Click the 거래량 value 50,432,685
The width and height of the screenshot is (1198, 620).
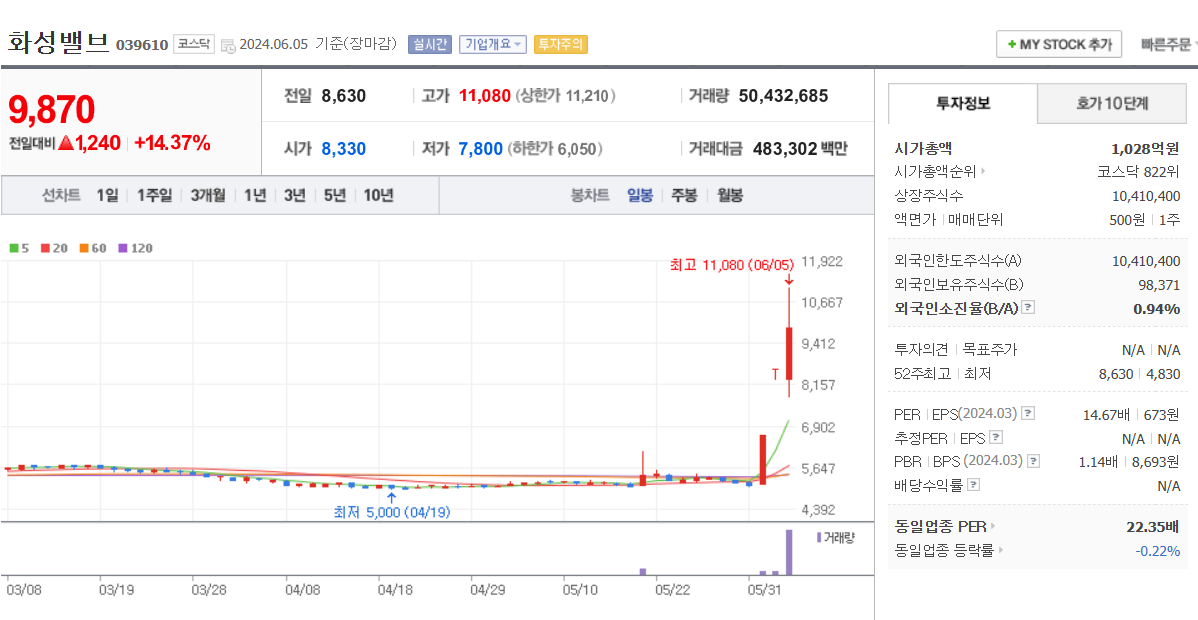(x=784, y=96)
